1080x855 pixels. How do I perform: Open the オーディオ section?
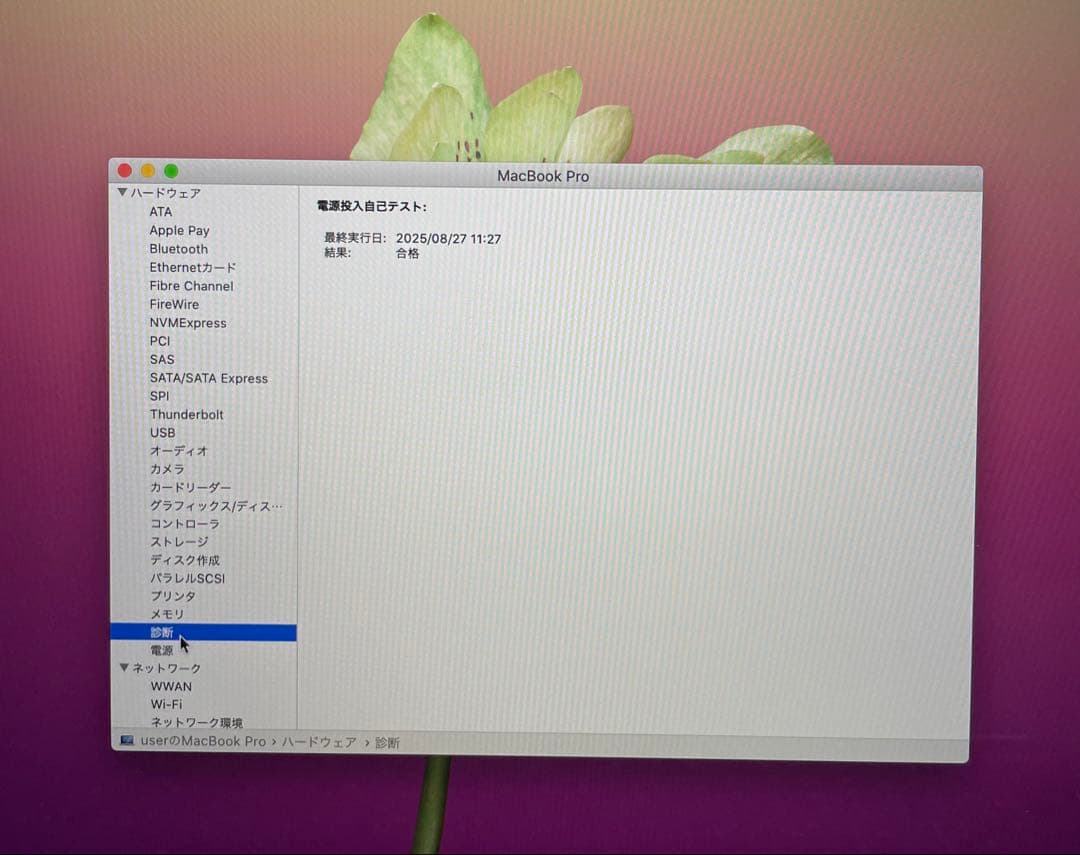(x=177, y=451)
